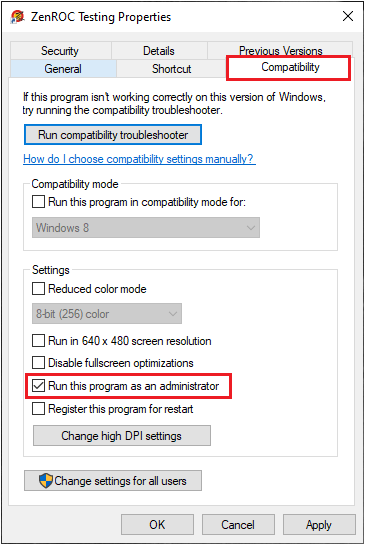
Task: Uncheck Run this program as an administrator
Action: click(x=38, y=385)
